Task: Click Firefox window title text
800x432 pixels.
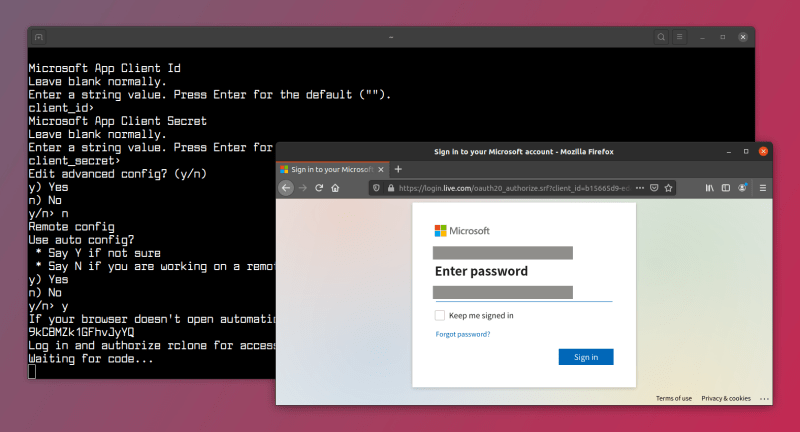Action: 523,152
